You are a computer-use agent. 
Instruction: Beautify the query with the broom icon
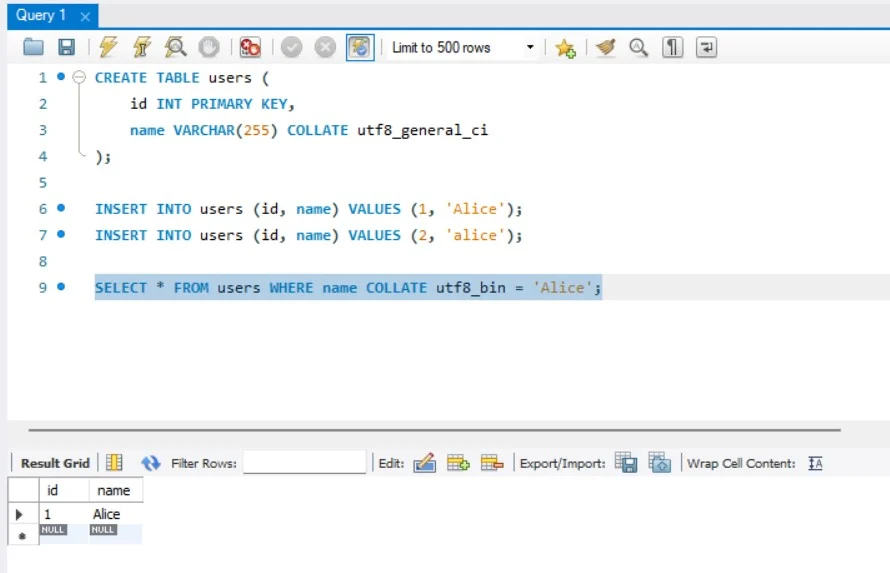pyautogui.click(x=605, y=47)
